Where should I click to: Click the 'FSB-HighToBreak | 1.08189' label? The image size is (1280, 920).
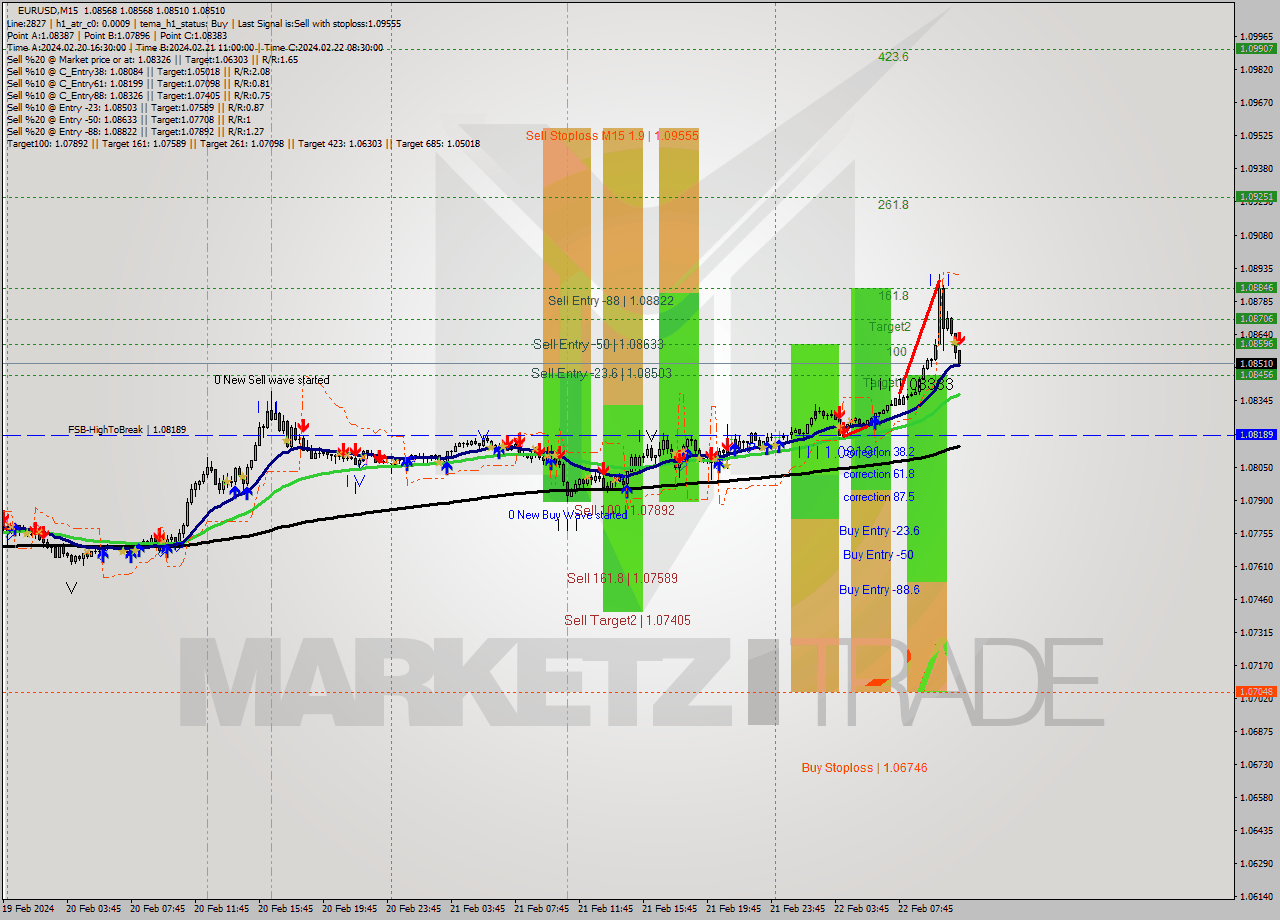[x=127, y=429]
